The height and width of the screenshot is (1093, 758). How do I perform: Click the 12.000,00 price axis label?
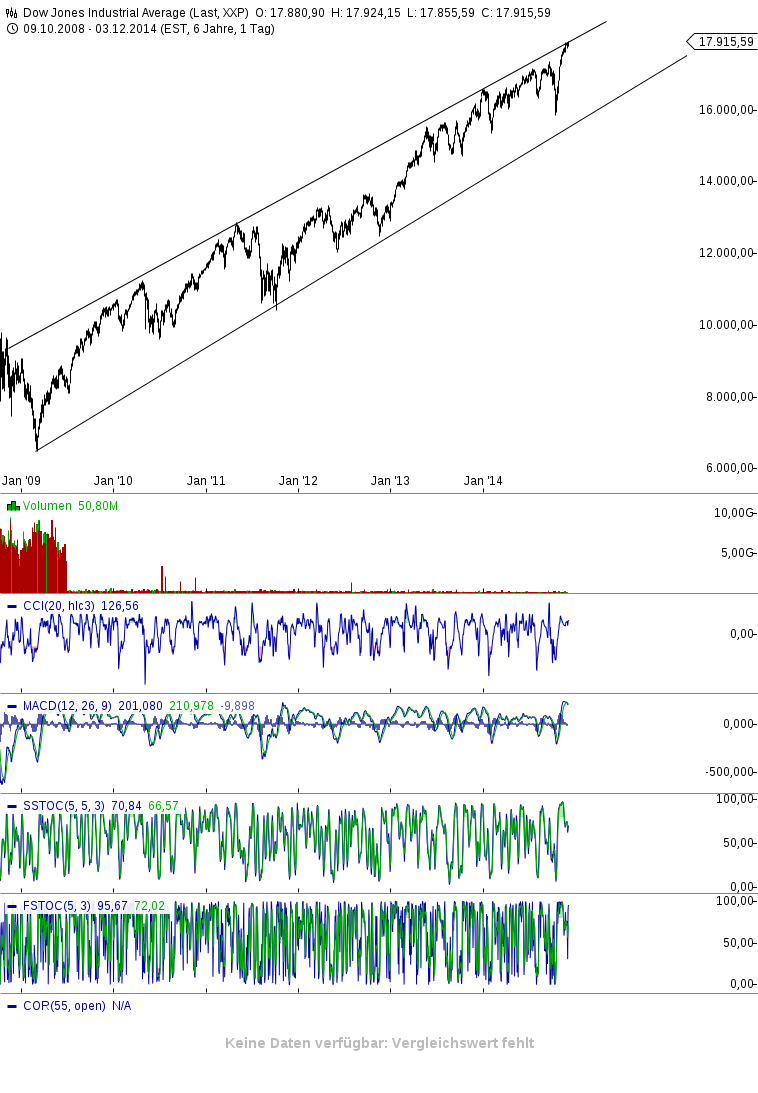726,253
